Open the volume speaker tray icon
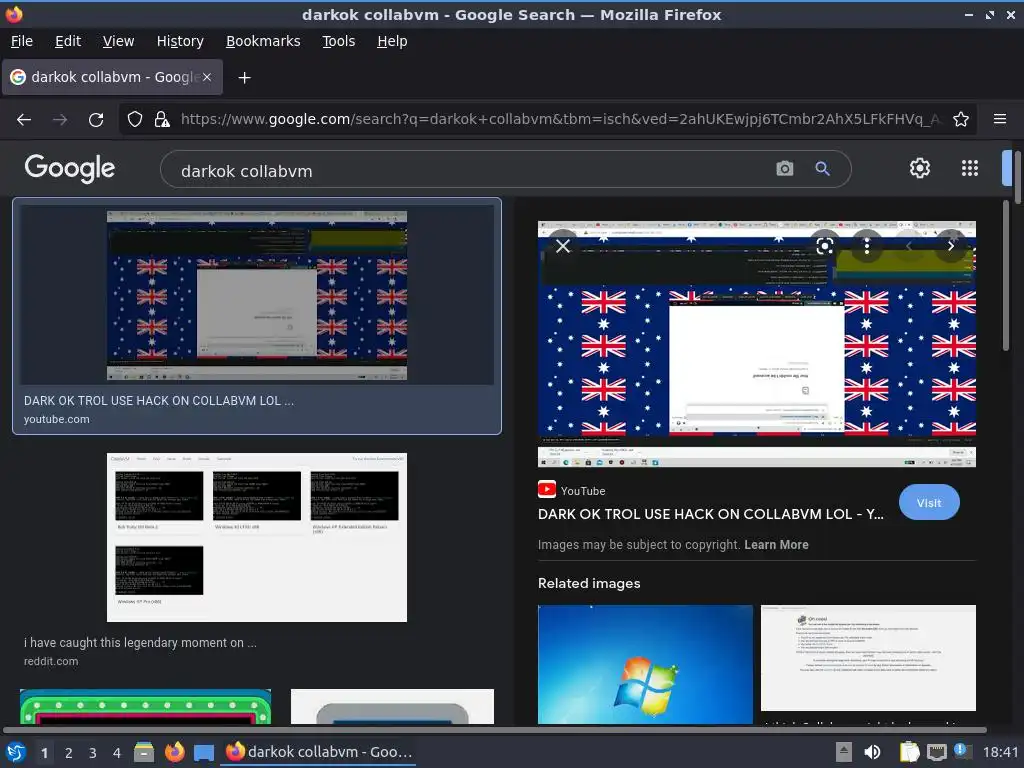Screen dimensions: 1024x768 tap(872, 752)
